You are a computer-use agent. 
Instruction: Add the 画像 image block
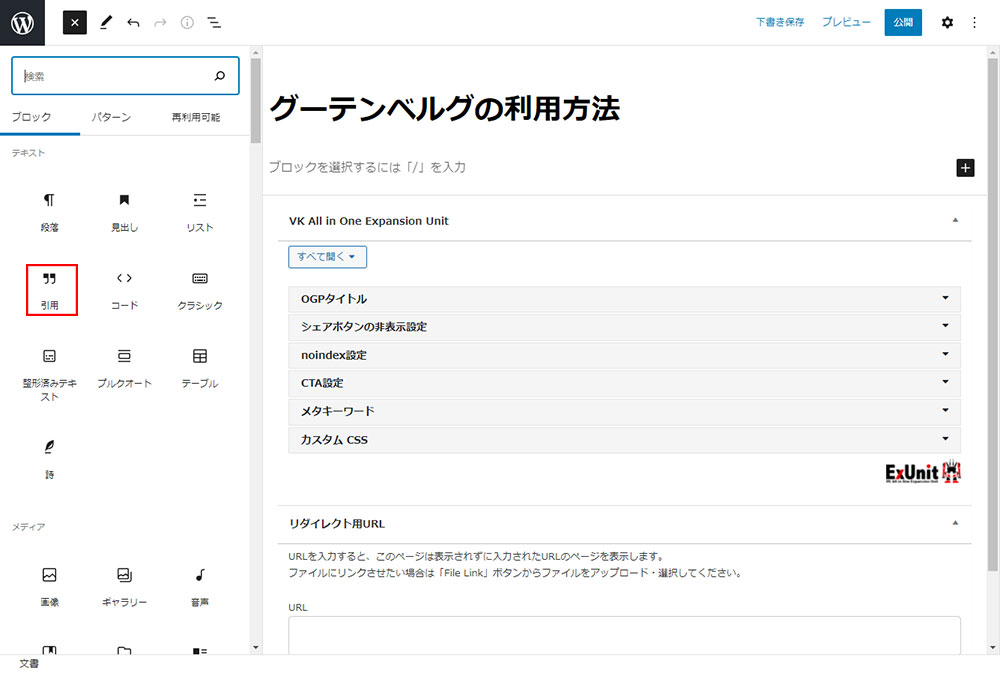click(49, 586)
